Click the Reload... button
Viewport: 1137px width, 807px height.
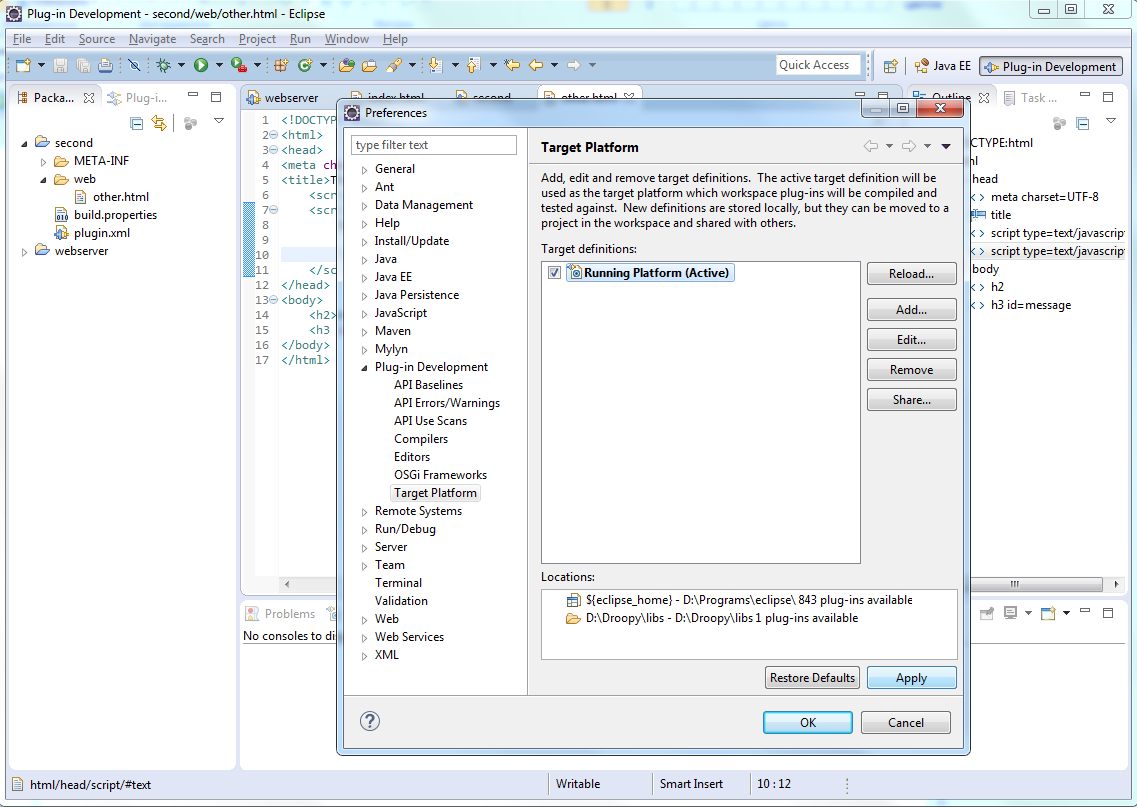click(911, 273)
